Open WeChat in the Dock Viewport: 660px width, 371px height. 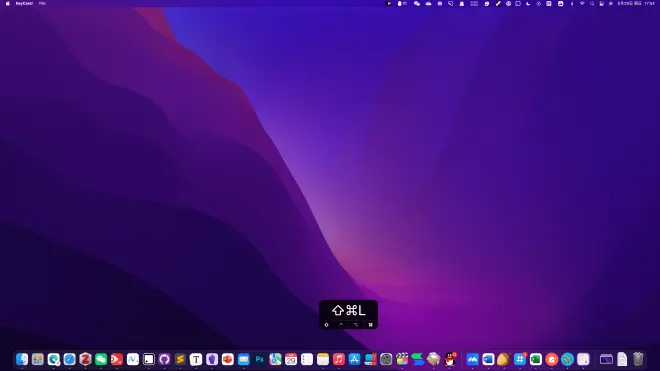[101, 359]
